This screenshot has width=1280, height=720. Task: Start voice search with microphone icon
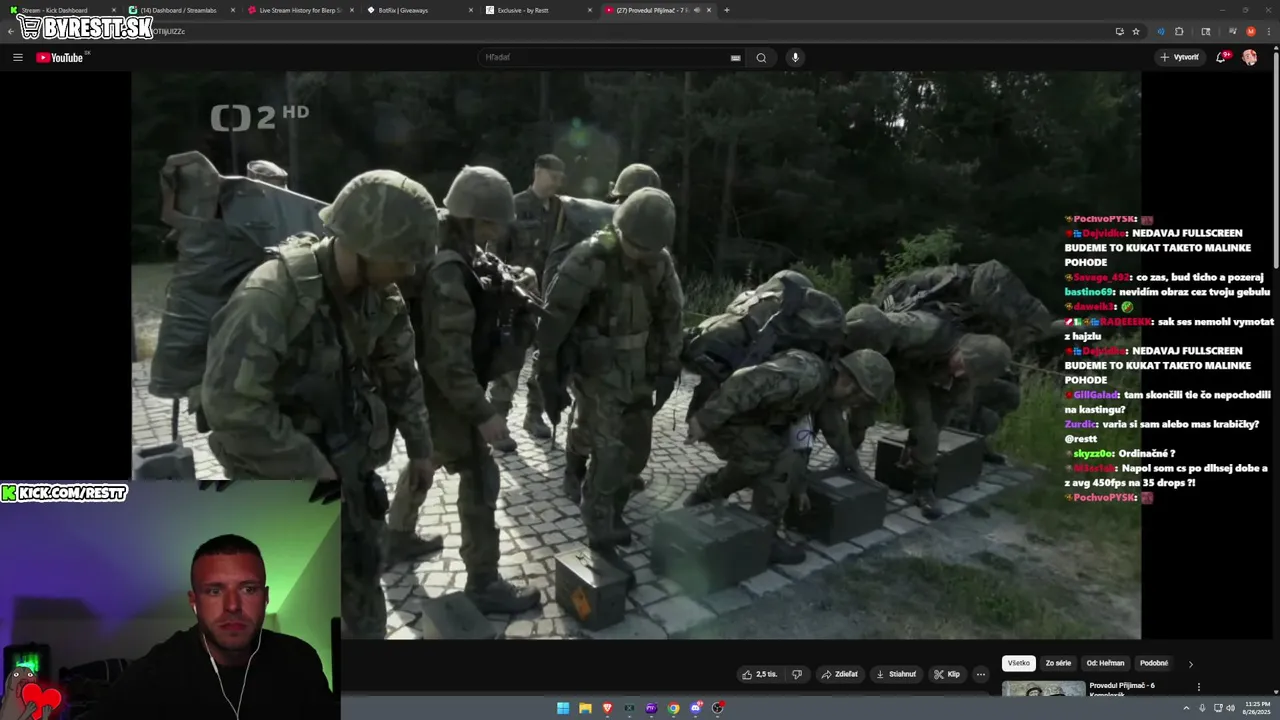(x=795, y=57)
